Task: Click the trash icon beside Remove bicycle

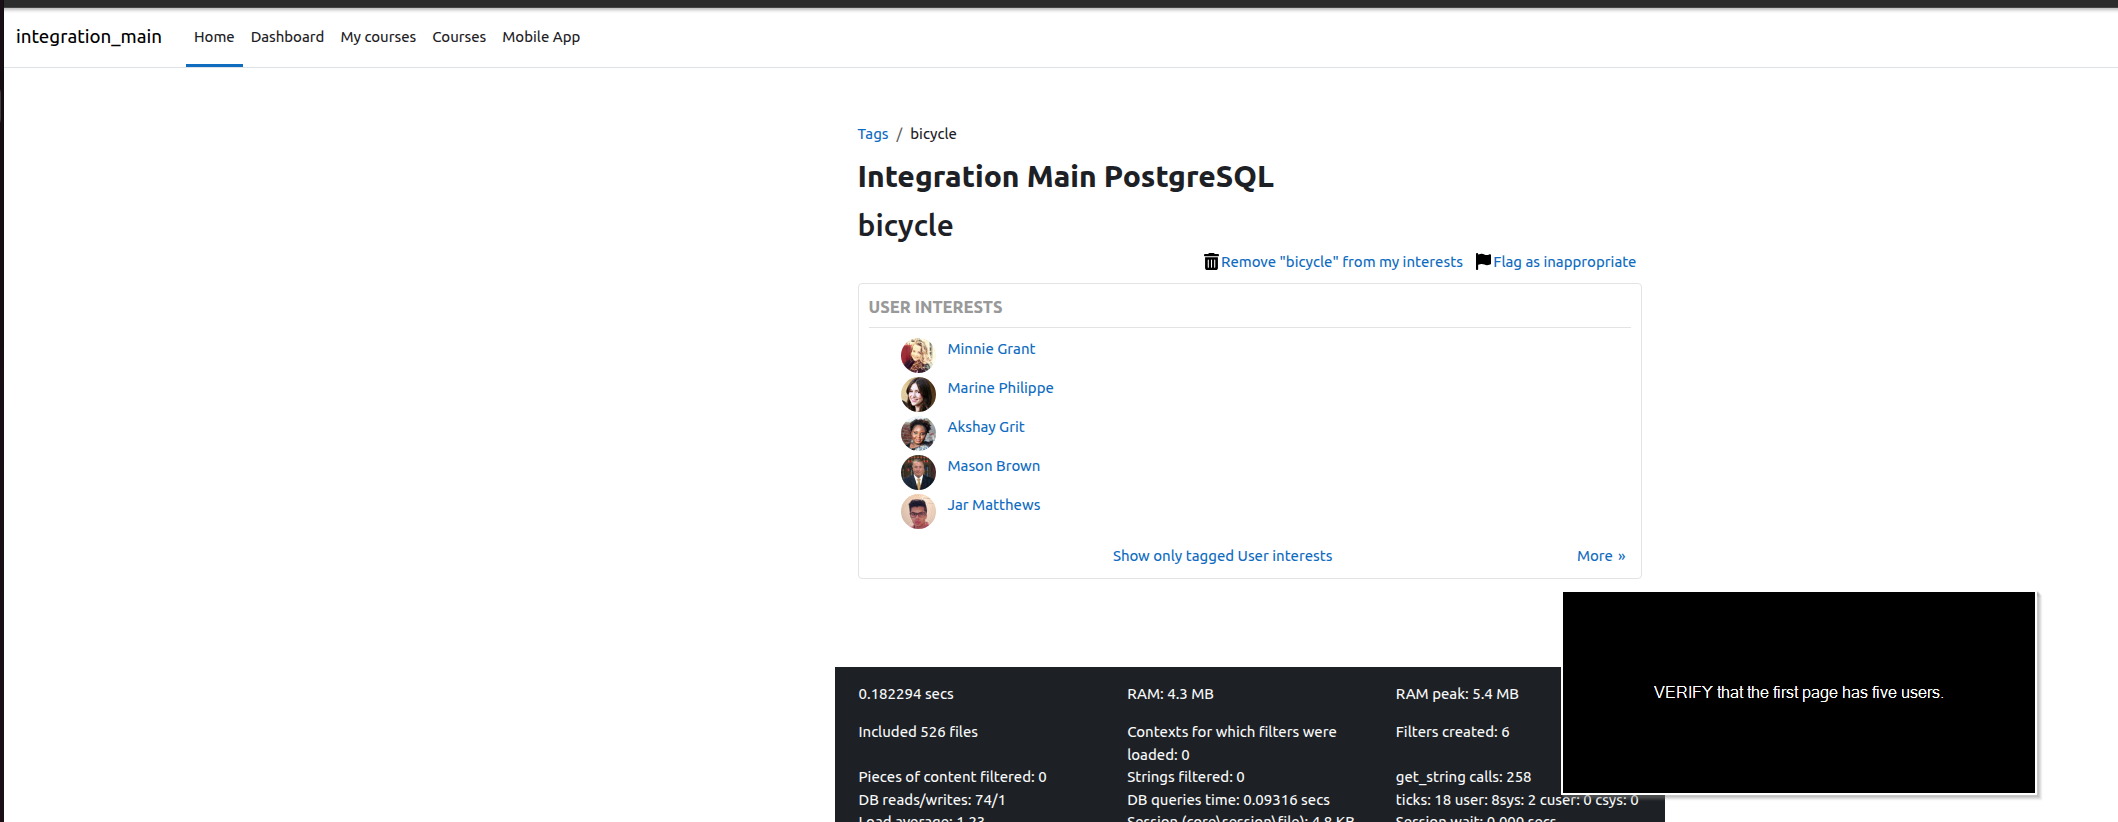Action: 1211,262
